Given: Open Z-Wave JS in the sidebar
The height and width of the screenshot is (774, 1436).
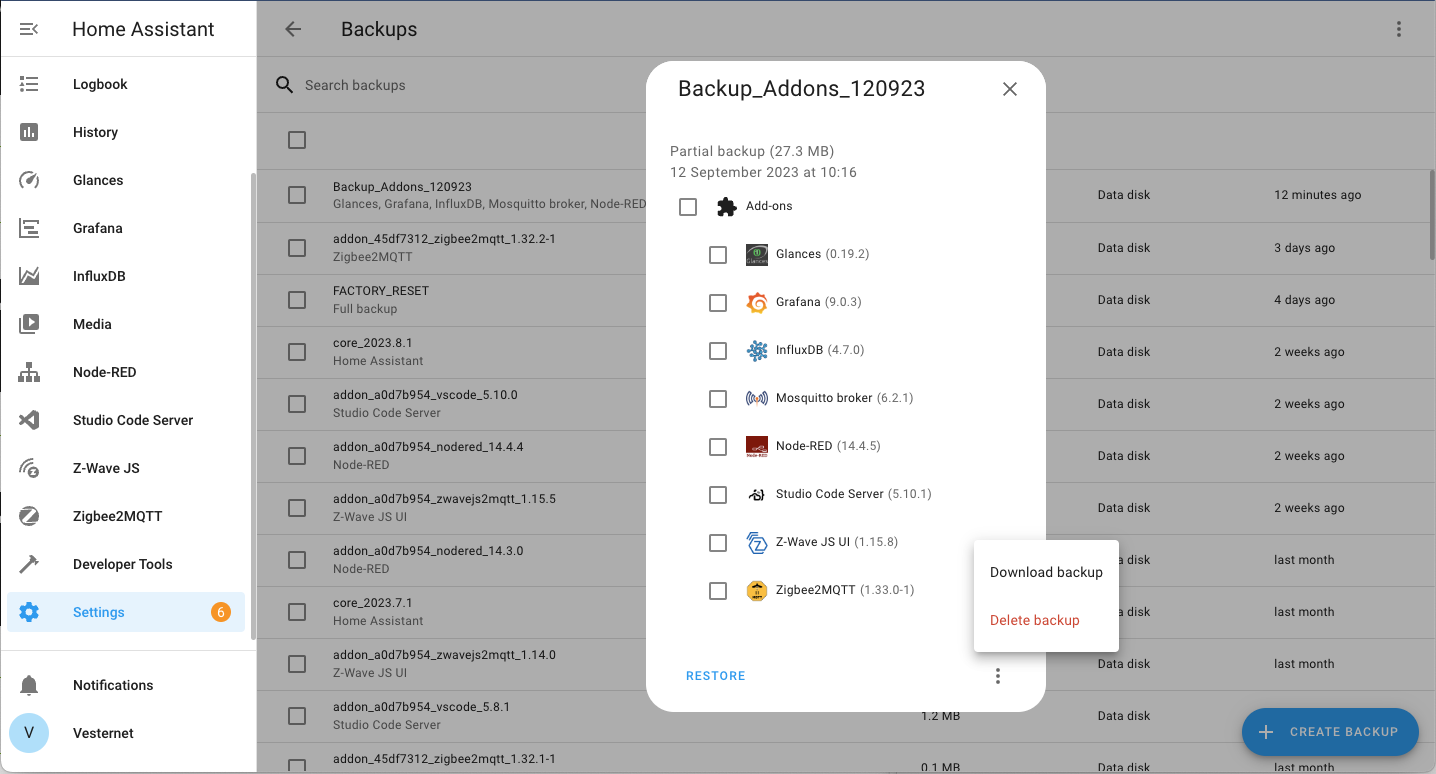Looking at the screenshot, I should pyautogui.click(x=126, y=468).
